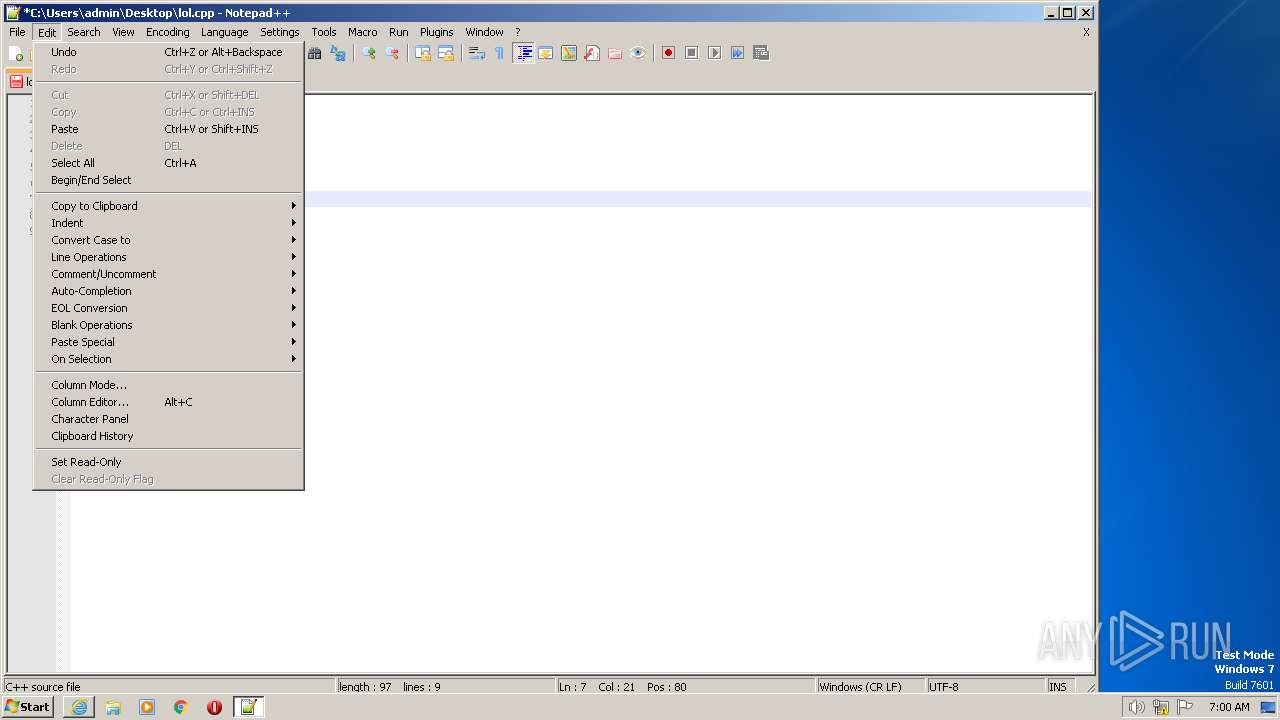Expand EOL Conversion submenu
The image size is (1280, 720).
pos(168,308)
